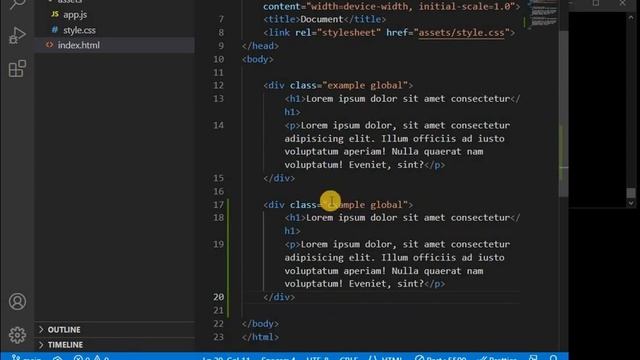The width and height of the screenshot is (640, 360).
Task: Click the HTML language mode indicator
Action: (386, 358)
